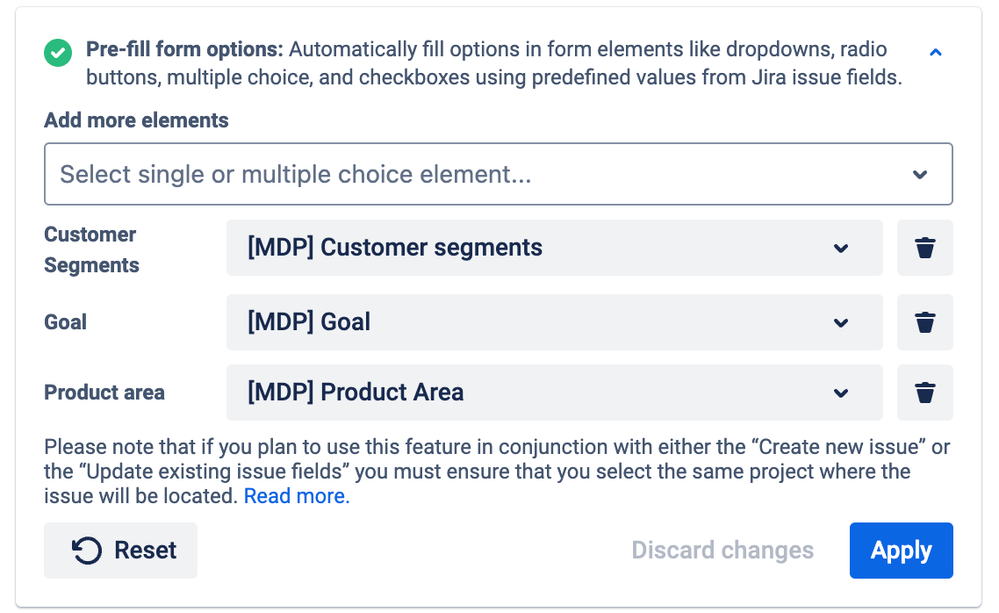Collapse the Pre-fill form options section

pos(936,52)
